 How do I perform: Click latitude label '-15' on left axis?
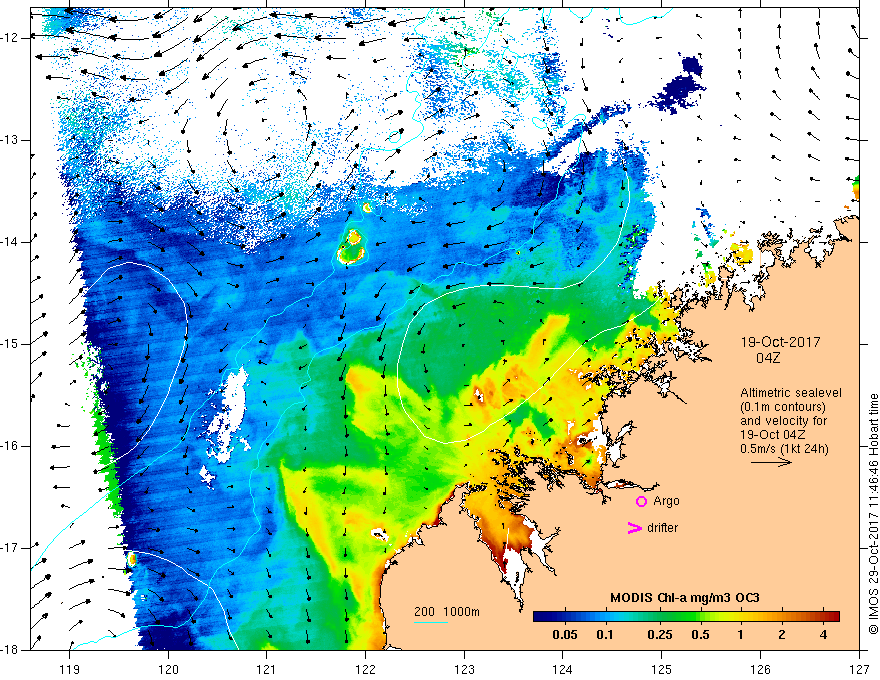tap(10, 344)
